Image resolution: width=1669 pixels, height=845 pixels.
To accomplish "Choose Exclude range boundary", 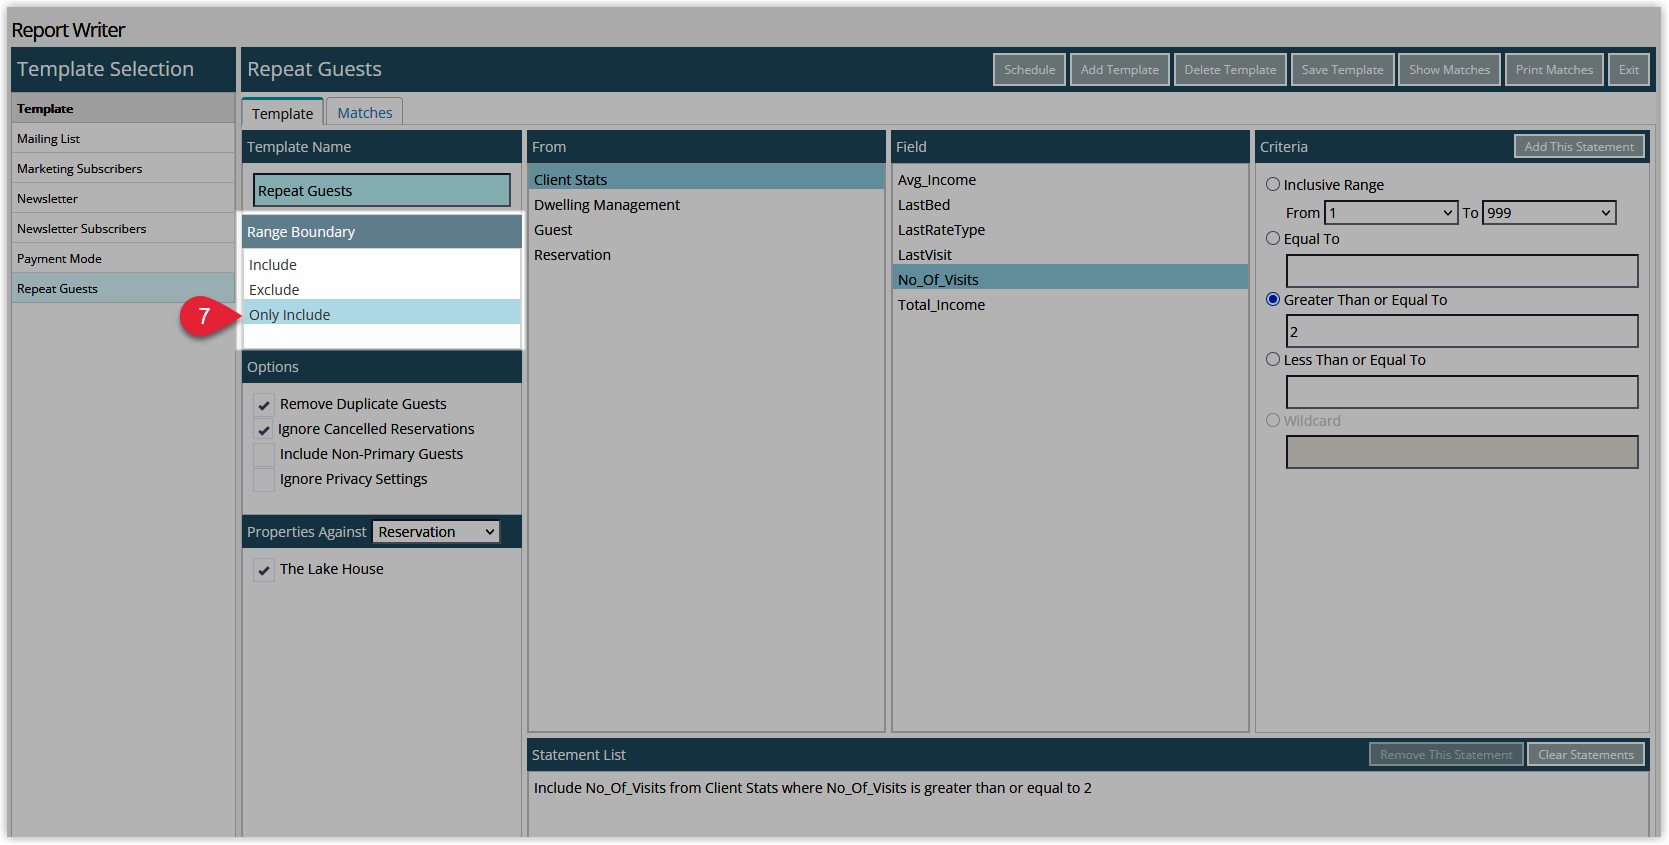I will [382, 290].
